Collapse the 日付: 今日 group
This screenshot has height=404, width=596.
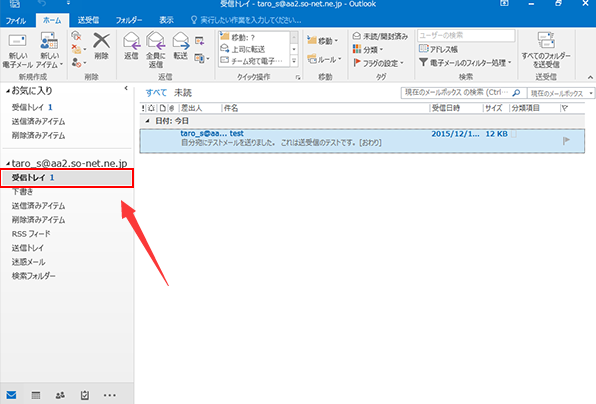[x=148, y=121]
